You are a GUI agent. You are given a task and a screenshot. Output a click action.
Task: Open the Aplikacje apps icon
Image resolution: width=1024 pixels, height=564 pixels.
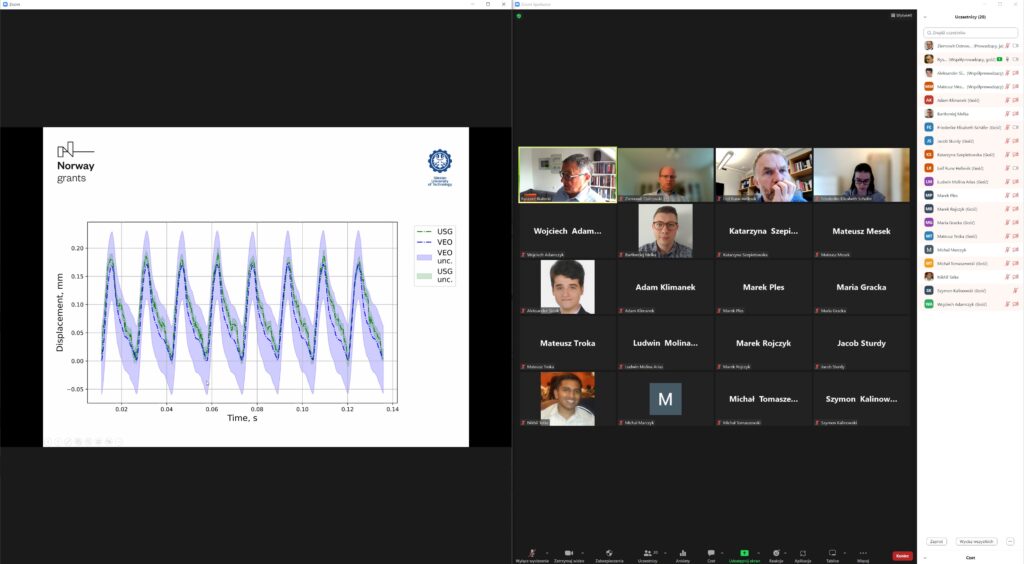pyautogui.click(x=802, y=552)
